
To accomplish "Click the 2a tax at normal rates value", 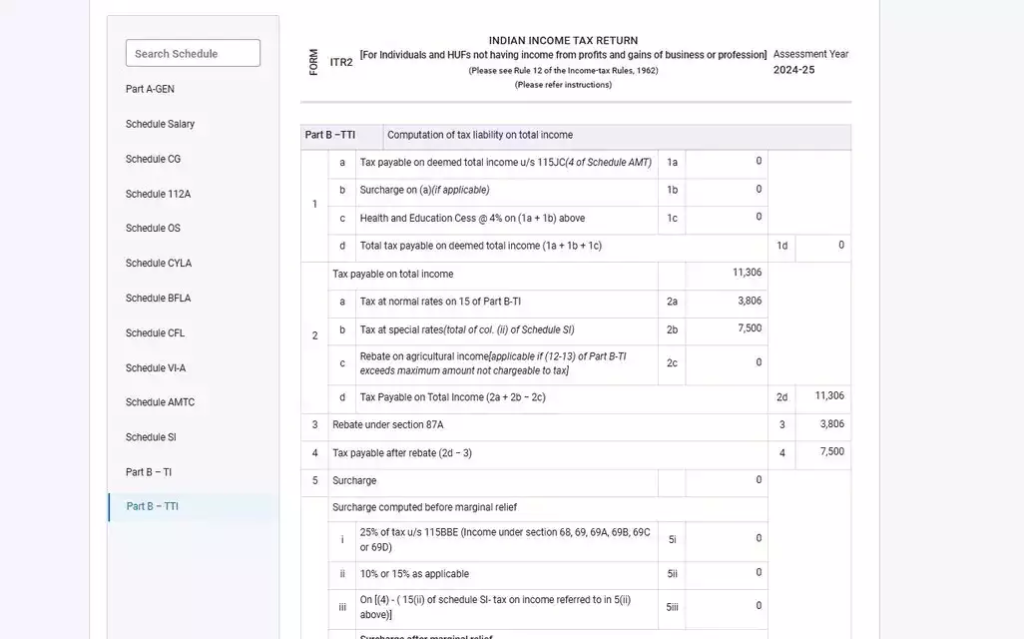I will pyautogui.click(x=726, y=300).
